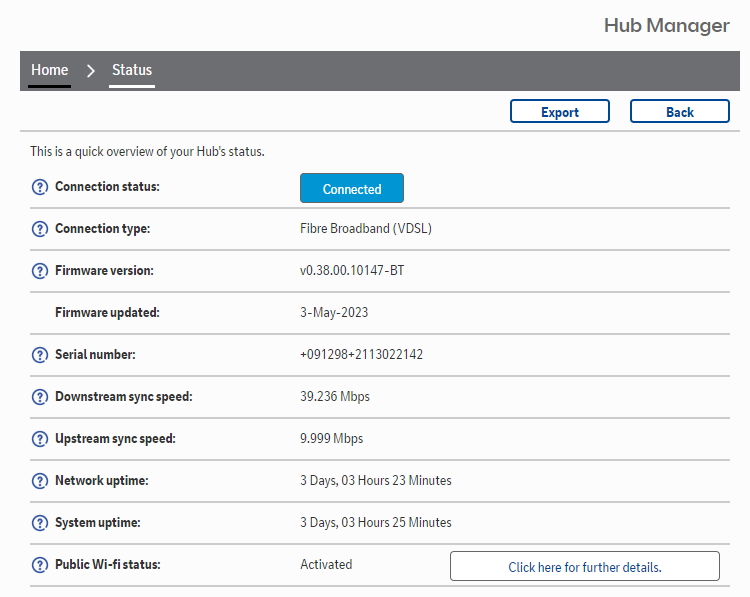The height and width of the screenshot is (597, 750).
Task: Open 'Click here for further details' link
Action: 585,567
